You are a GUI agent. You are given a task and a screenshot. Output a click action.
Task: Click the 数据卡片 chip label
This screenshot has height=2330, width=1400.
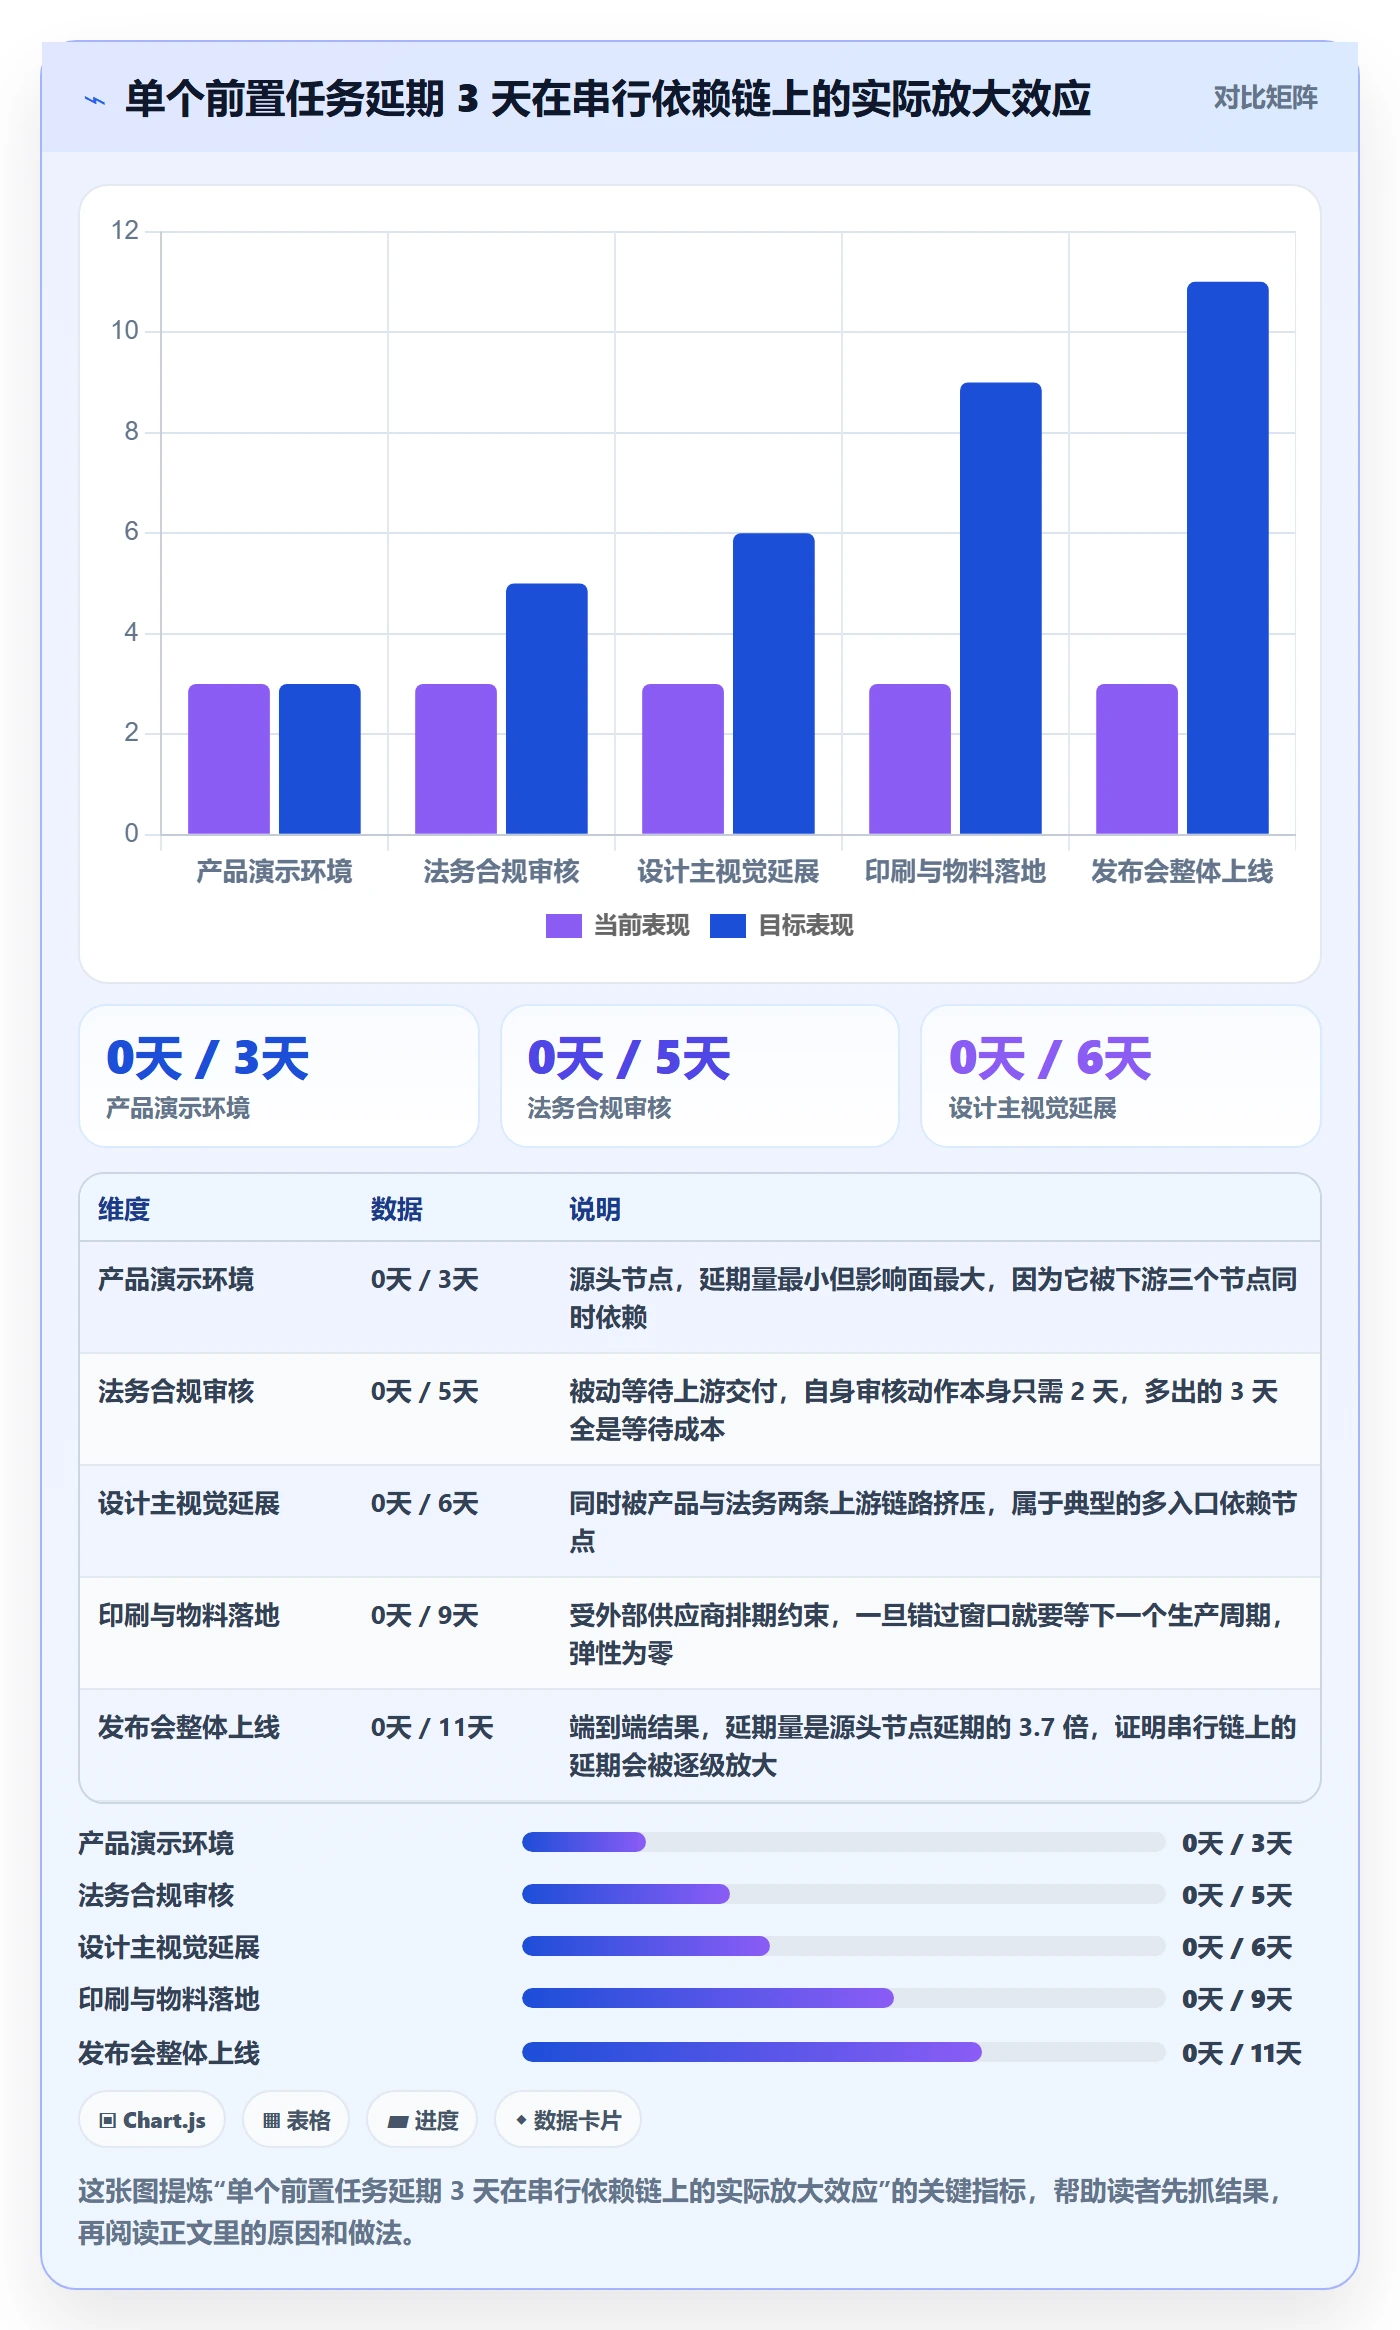(x=577, y=2120)
